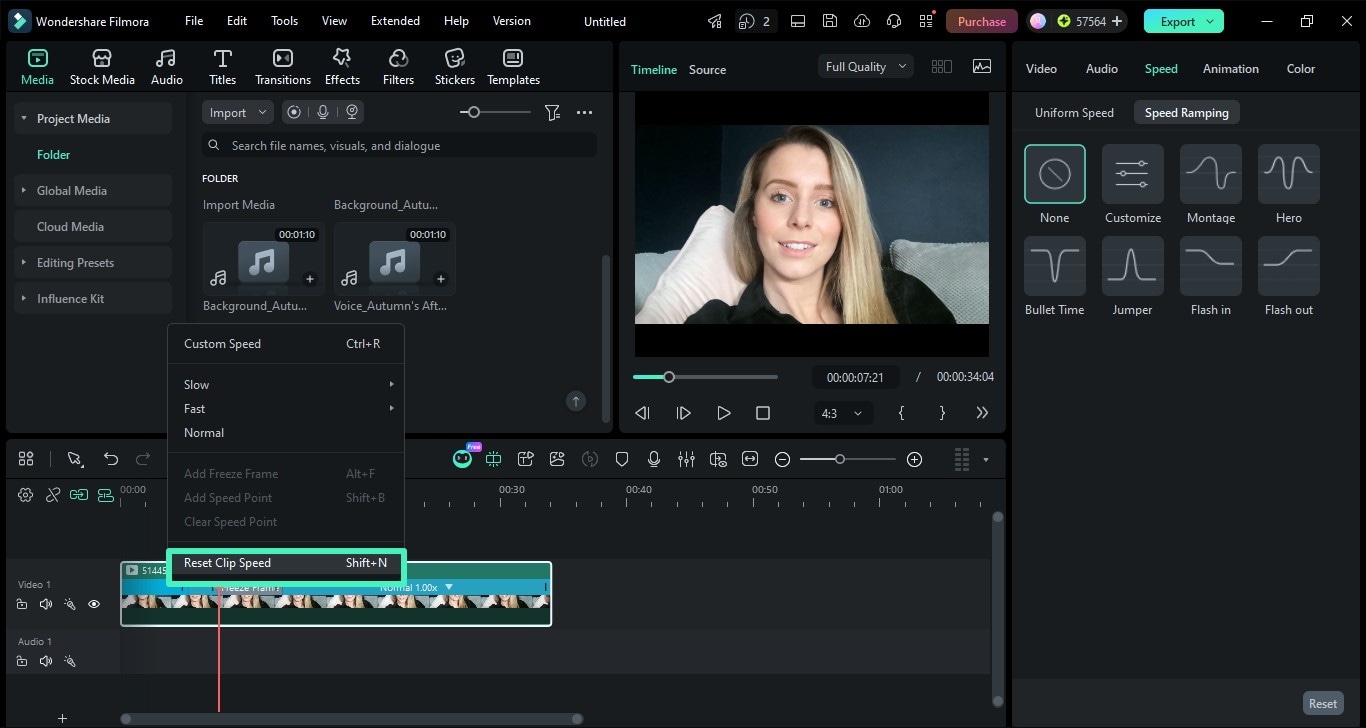1366x728 pixels.
Task: Open the Fast speed submenu
Action: tap(286, 409)
